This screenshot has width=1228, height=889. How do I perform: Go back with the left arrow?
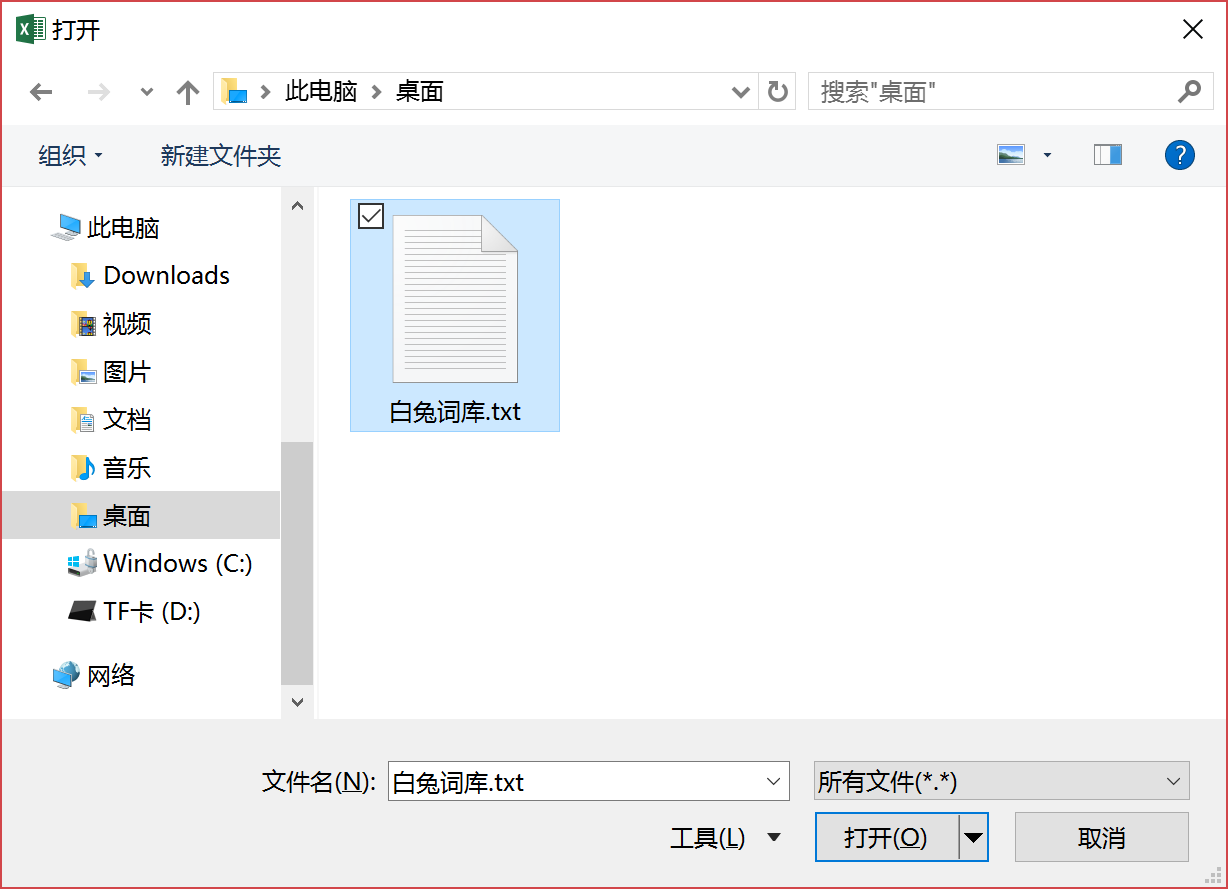click(41, 92)
